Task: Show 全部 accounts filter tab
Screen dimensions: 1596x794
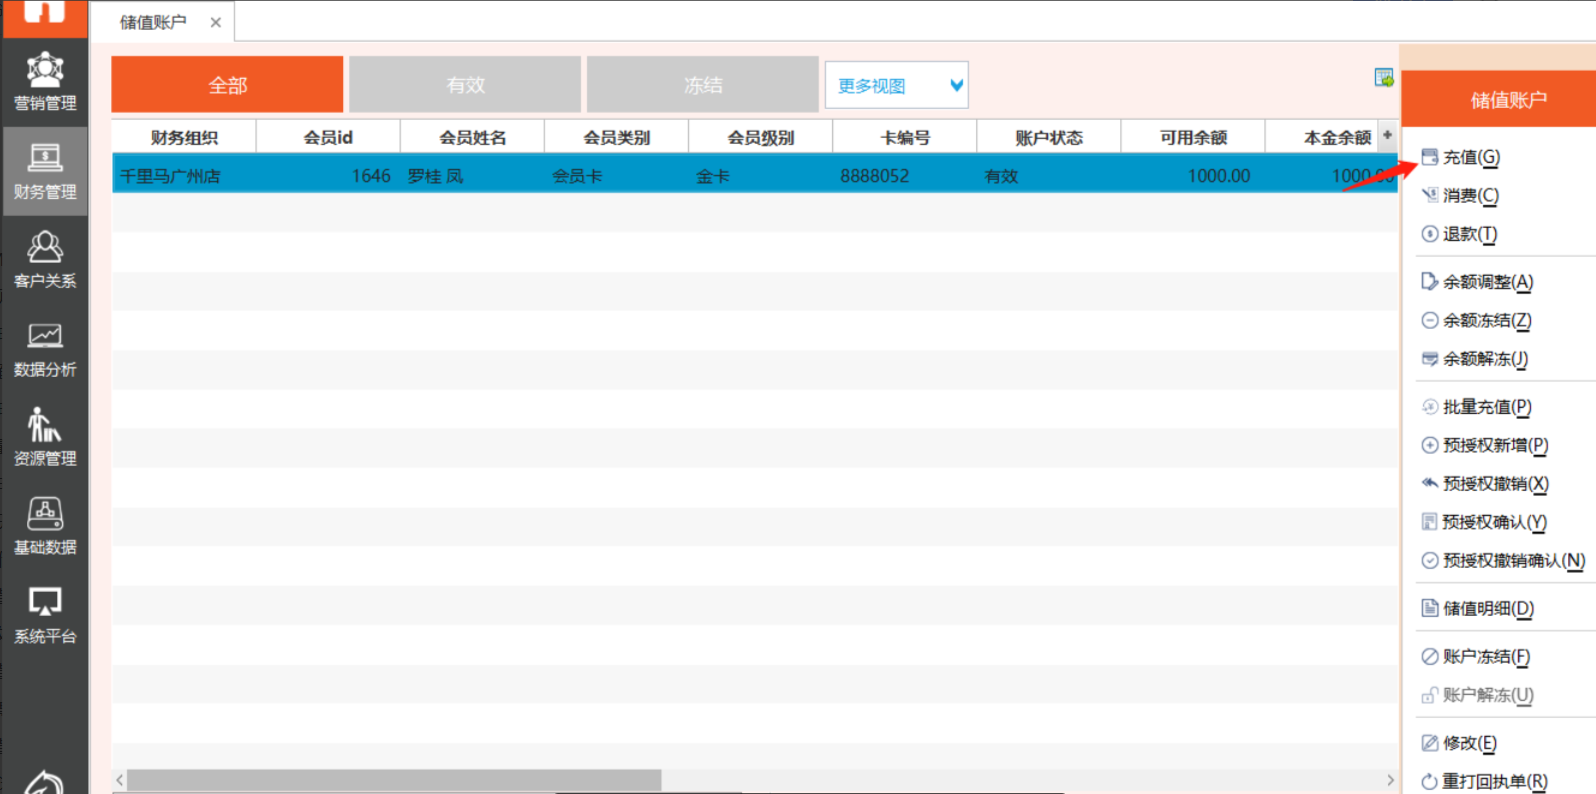Action: (227, 85)
